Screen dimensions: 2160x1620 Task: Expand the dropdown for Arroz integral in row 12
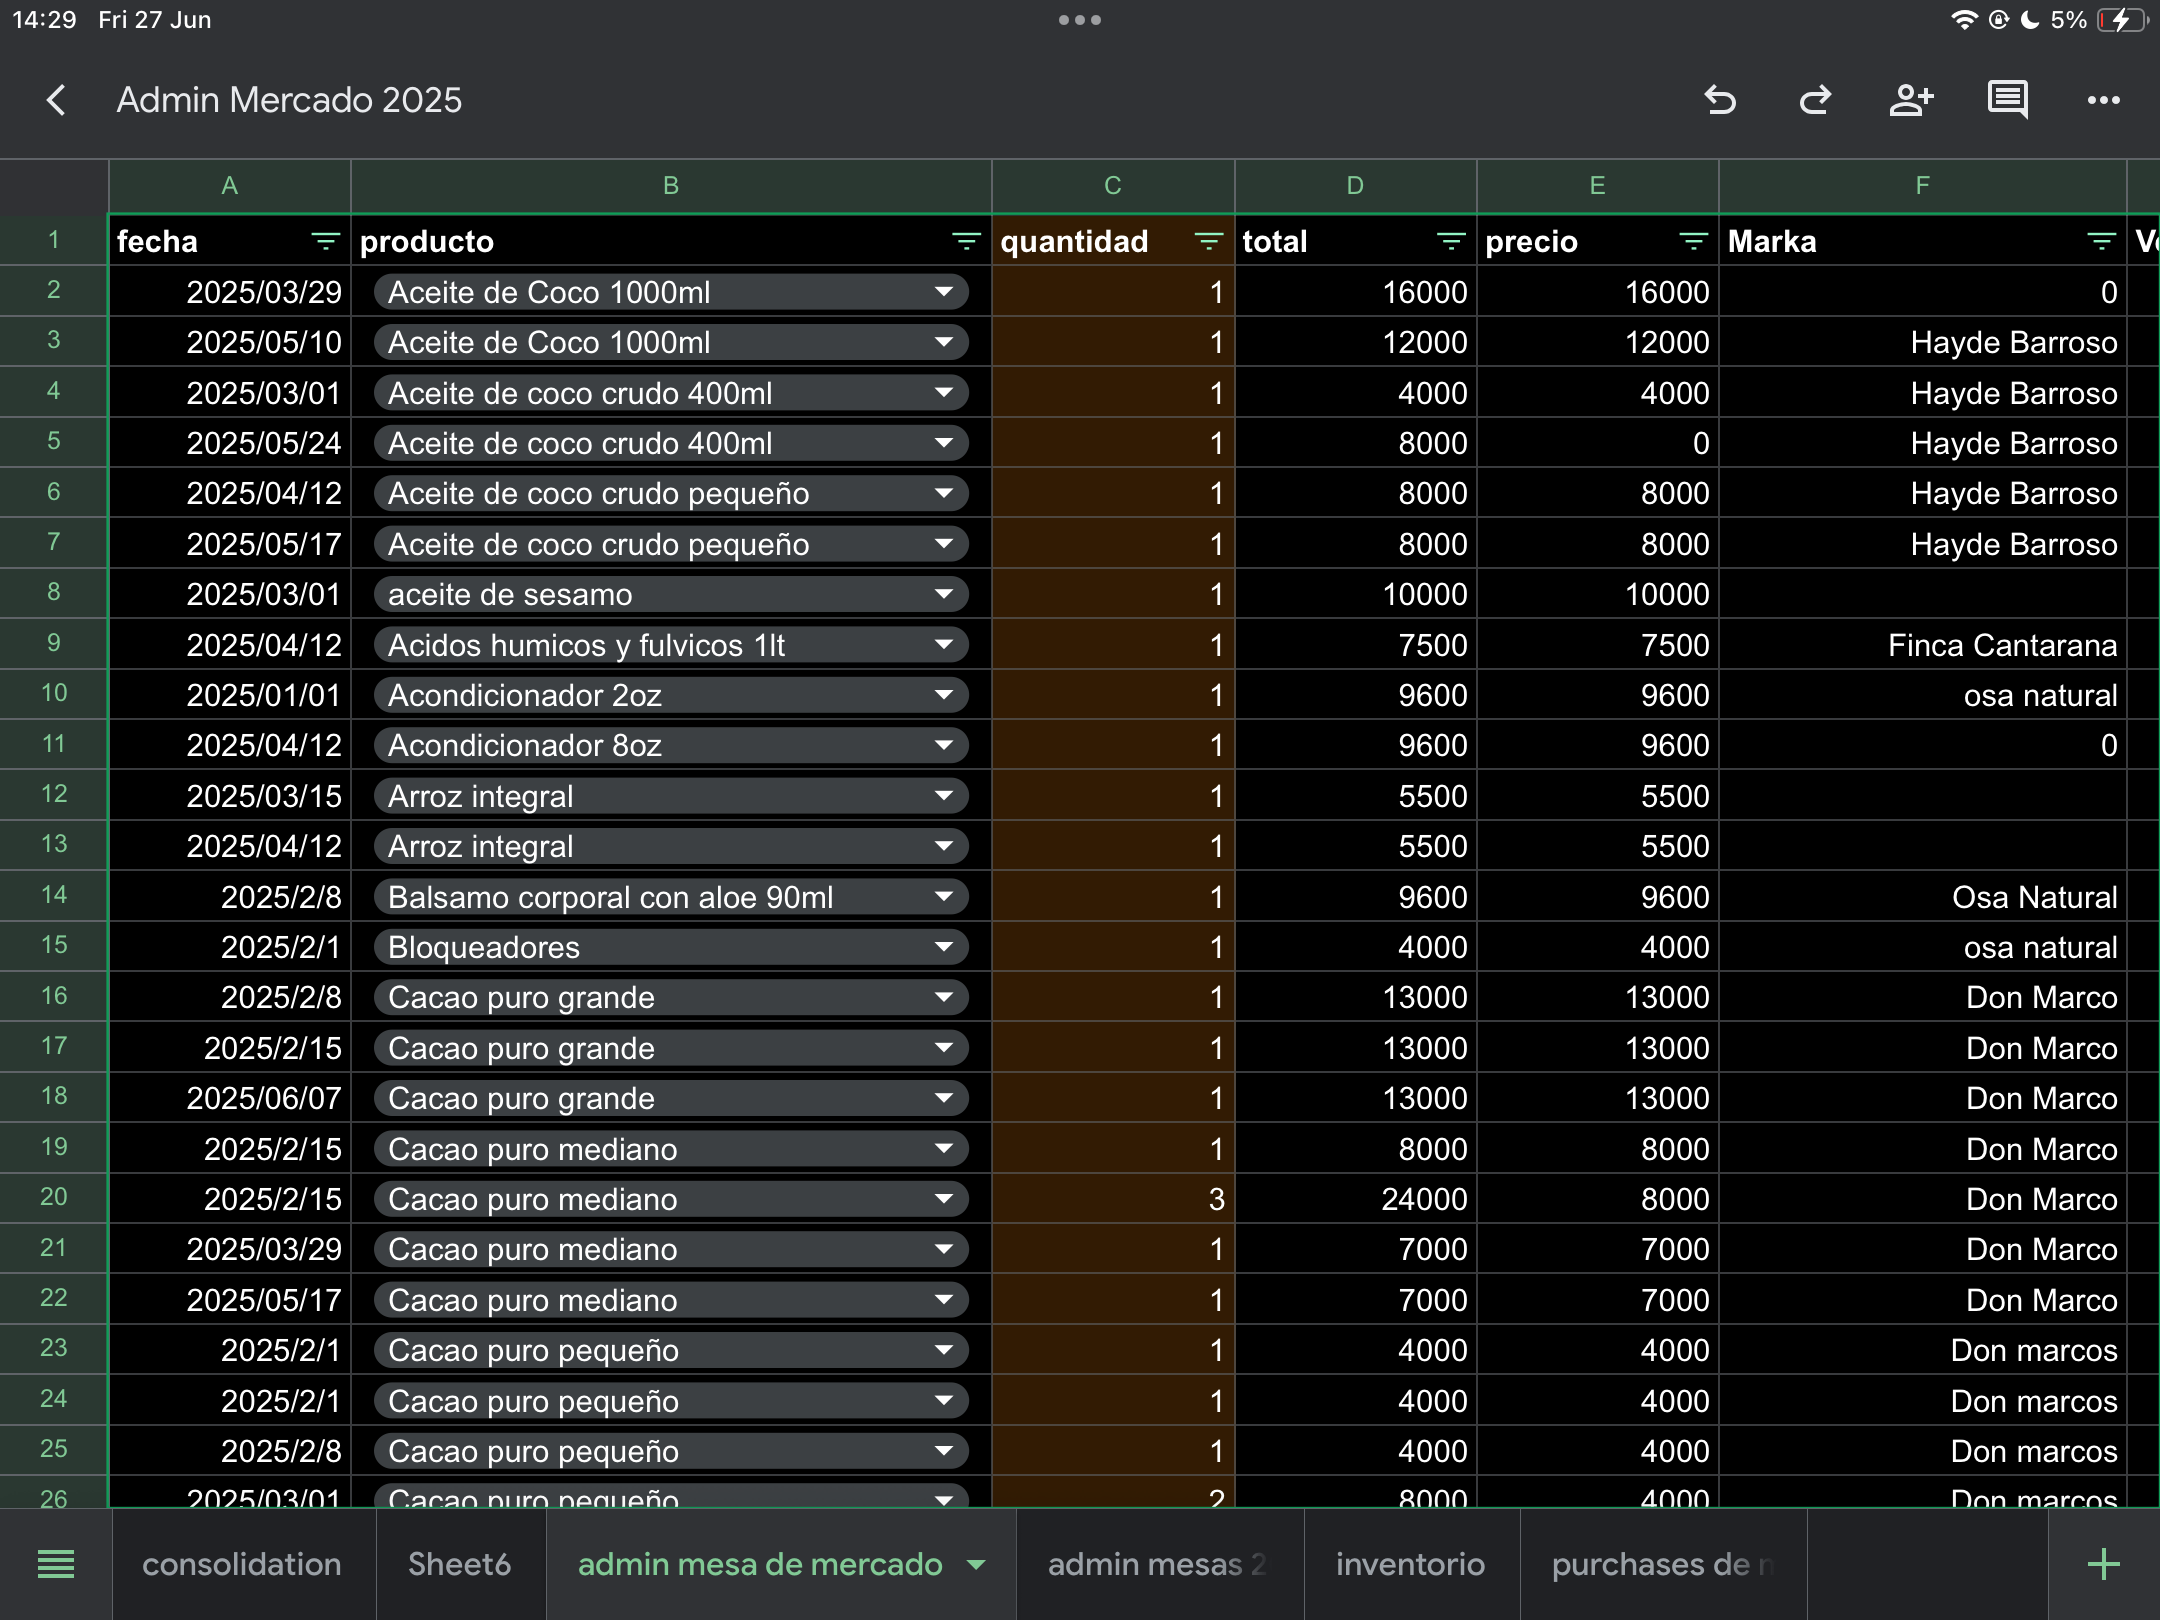coord(943,796)
